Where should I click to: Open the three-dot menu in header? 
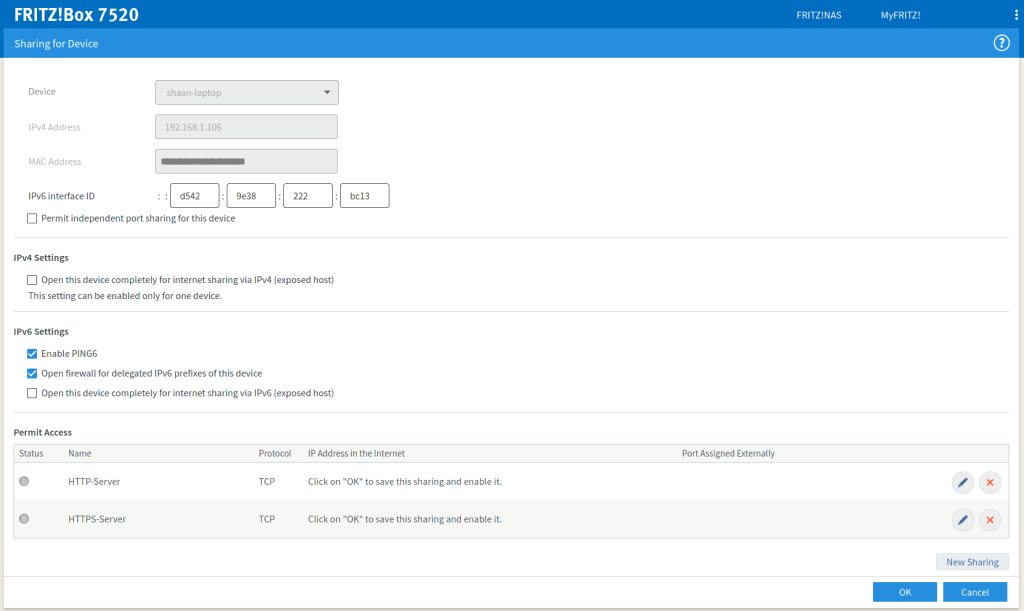pyautogui.click(x=1016, y=15)
